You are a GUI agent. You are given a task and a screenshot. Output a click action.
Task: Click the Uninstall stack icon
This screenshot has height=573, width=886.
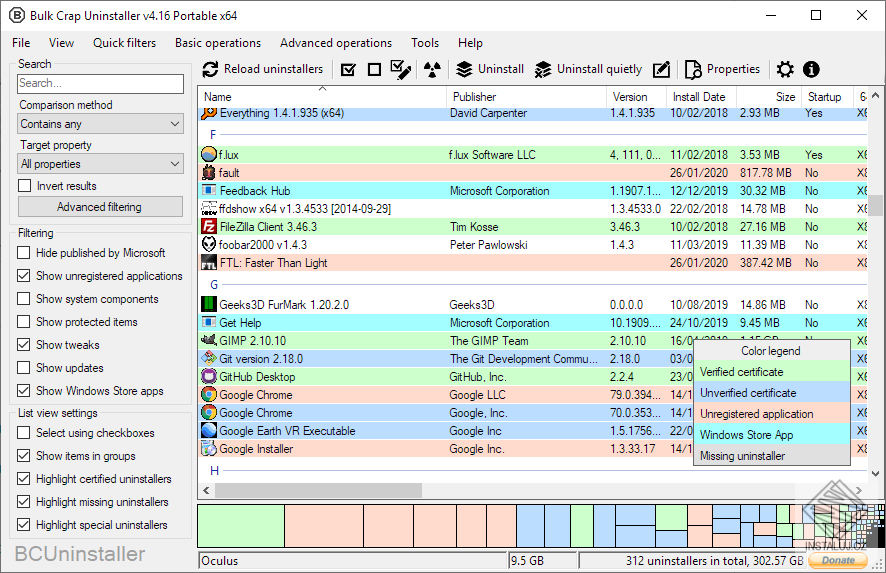coord(464,70)
